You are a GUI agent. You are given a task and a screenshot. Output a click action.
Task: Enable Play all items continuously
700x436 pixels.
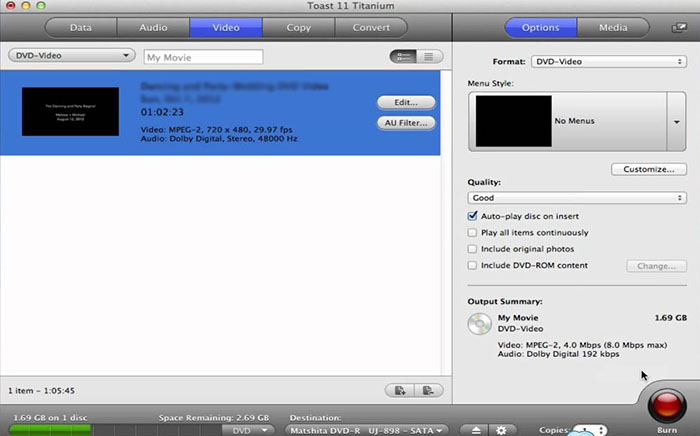click(x=473, y=233)
